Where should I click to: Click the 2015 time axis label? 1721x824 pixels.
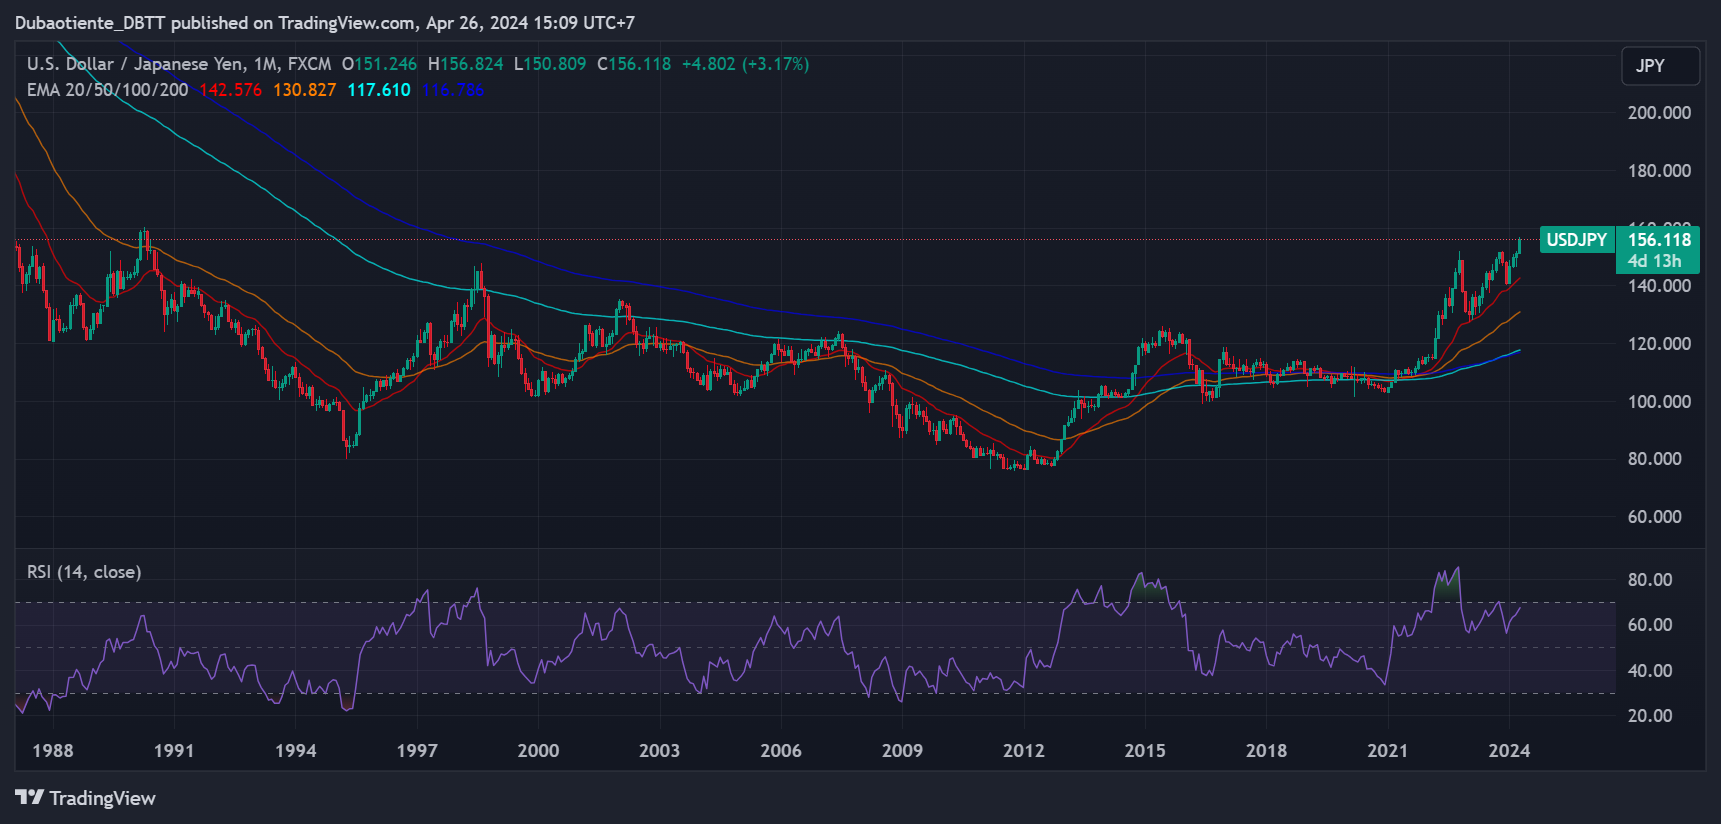pos(1145,751)
